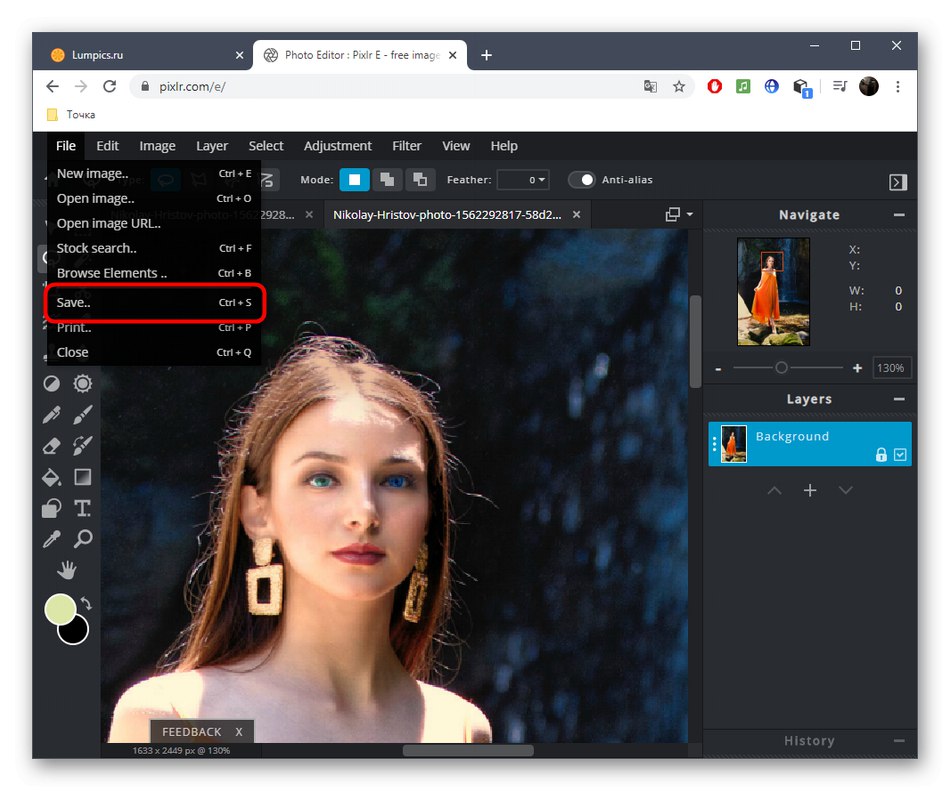Zoom out with Navigate minus button

(718, 369)
